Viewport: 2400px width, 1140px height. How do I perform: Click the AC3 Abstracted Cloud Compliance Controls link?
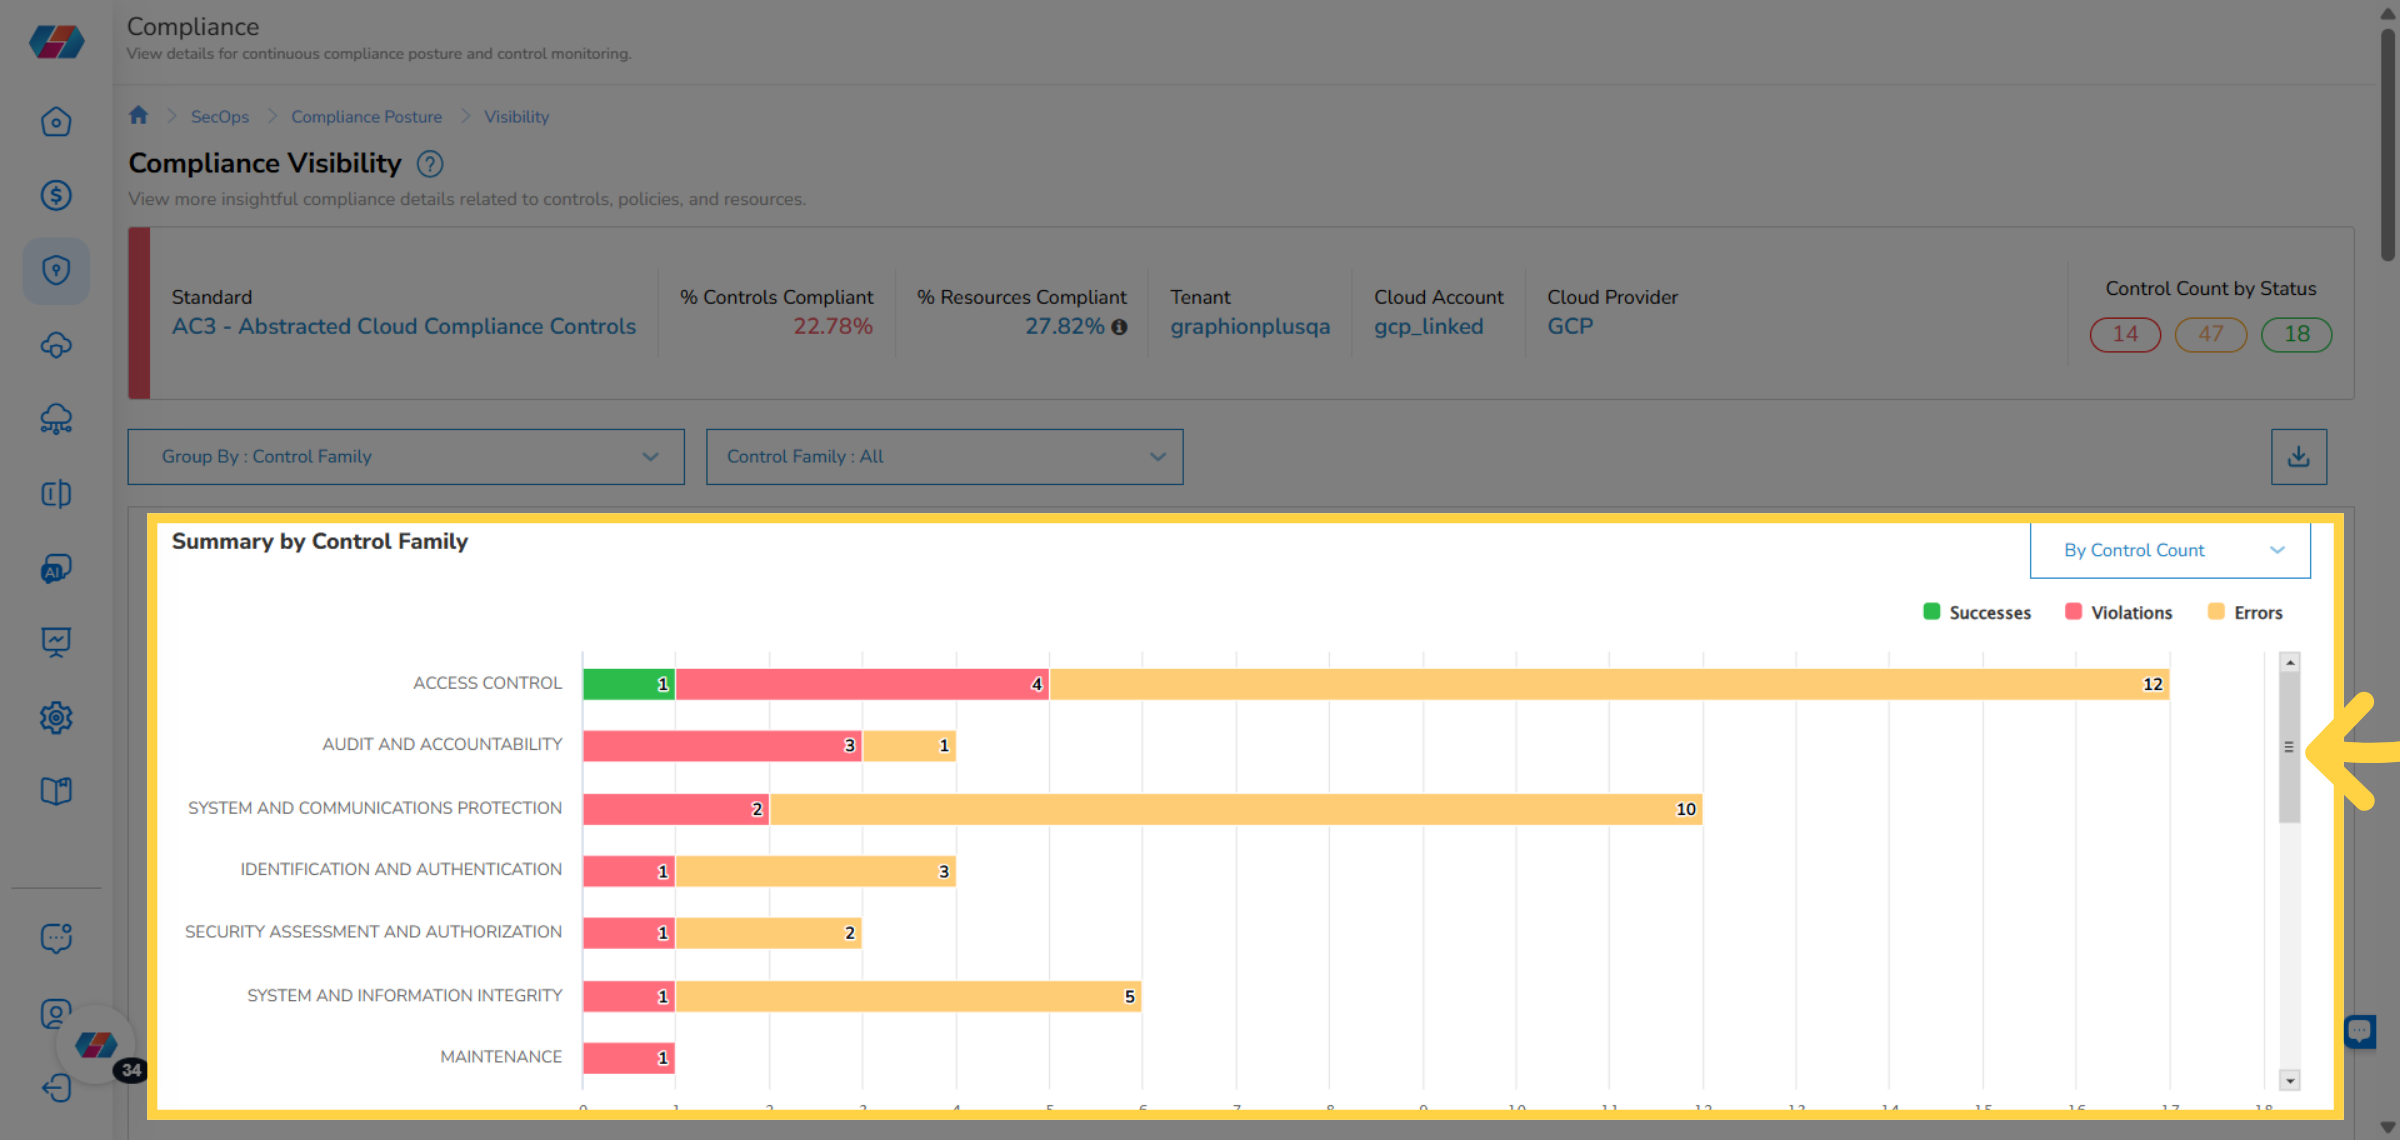coord(403,326)
